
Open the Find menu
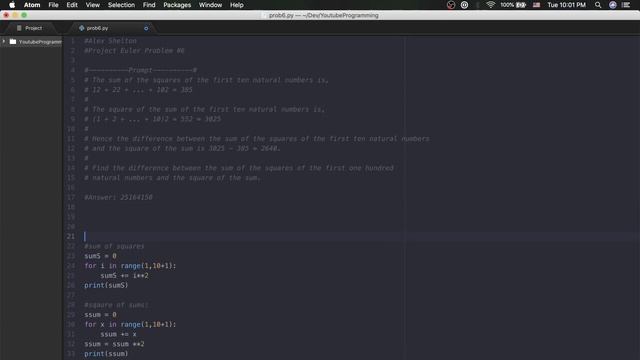coord(149,5)
